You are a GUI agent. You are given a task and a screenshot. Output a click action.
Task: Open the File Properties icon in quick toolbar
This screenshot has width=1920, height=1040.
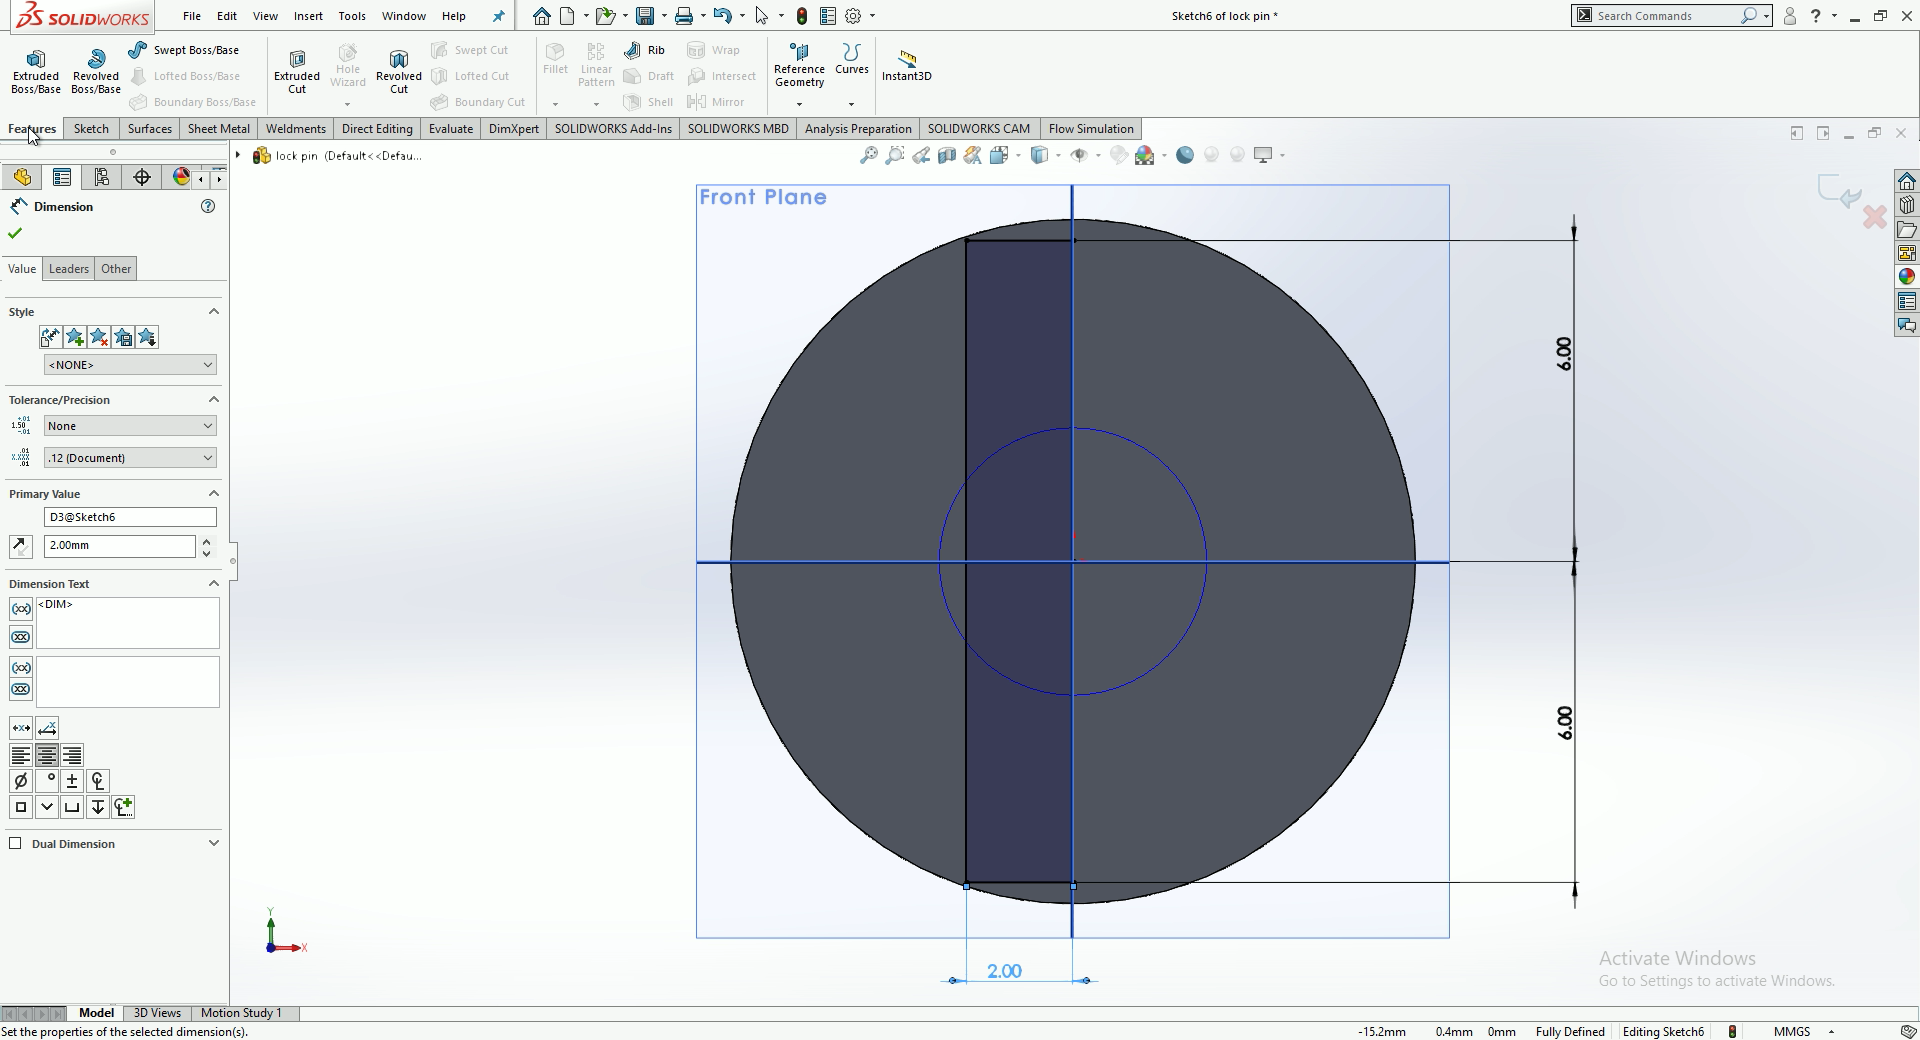pyautogui.click(x=828, y=16)
